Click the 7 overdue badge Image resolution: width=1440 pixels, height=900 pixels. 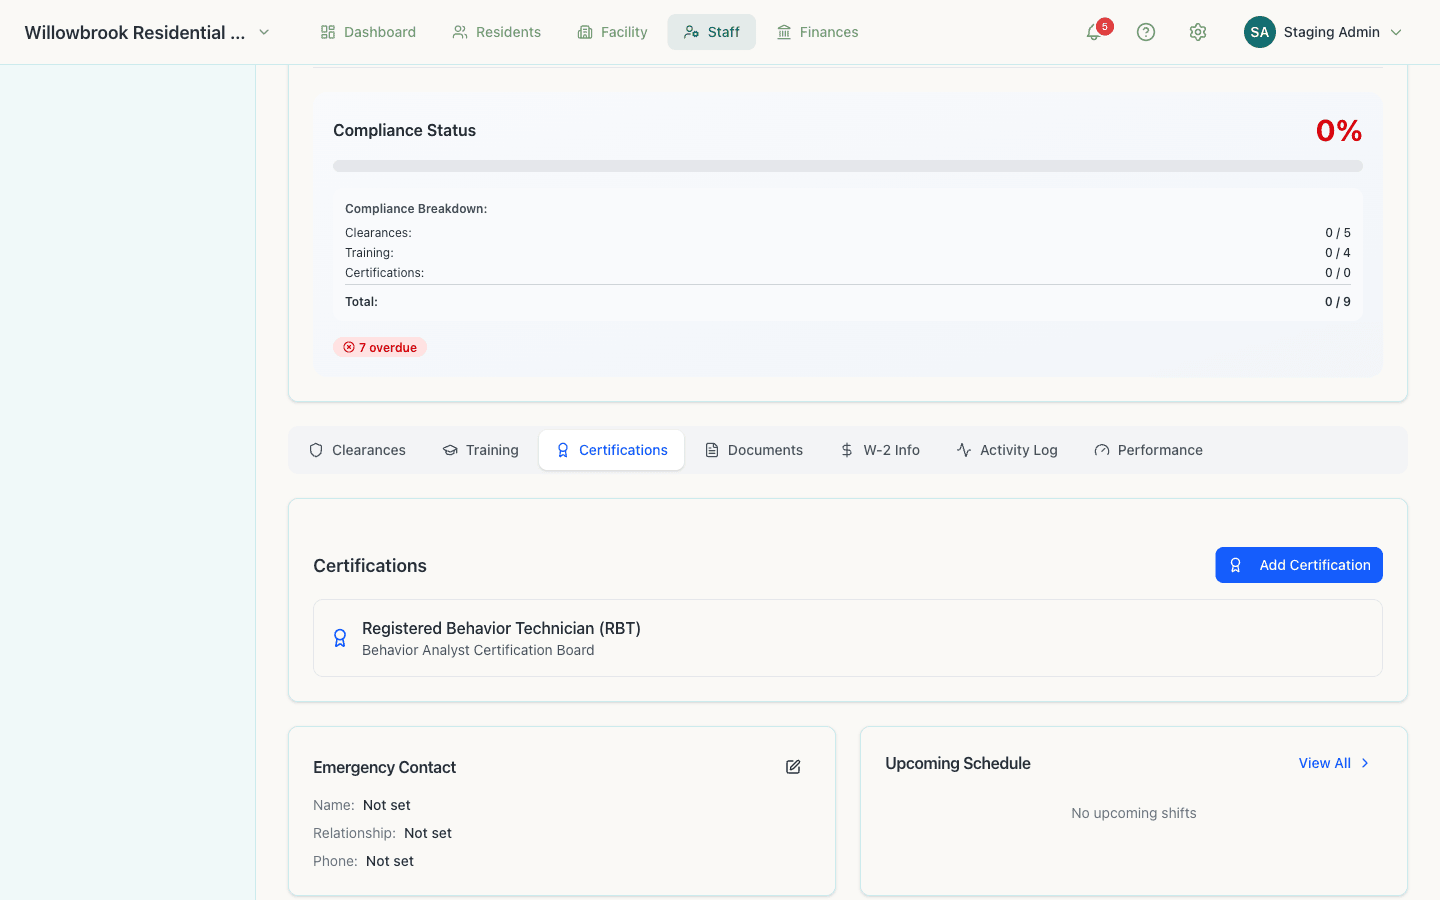[380, 348]
